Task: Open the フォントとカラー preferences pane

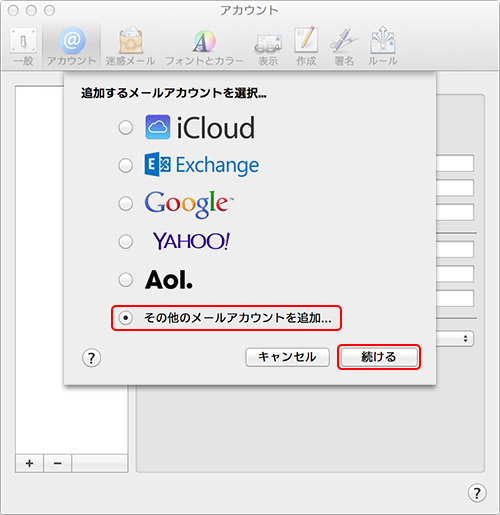Action: 204,47
